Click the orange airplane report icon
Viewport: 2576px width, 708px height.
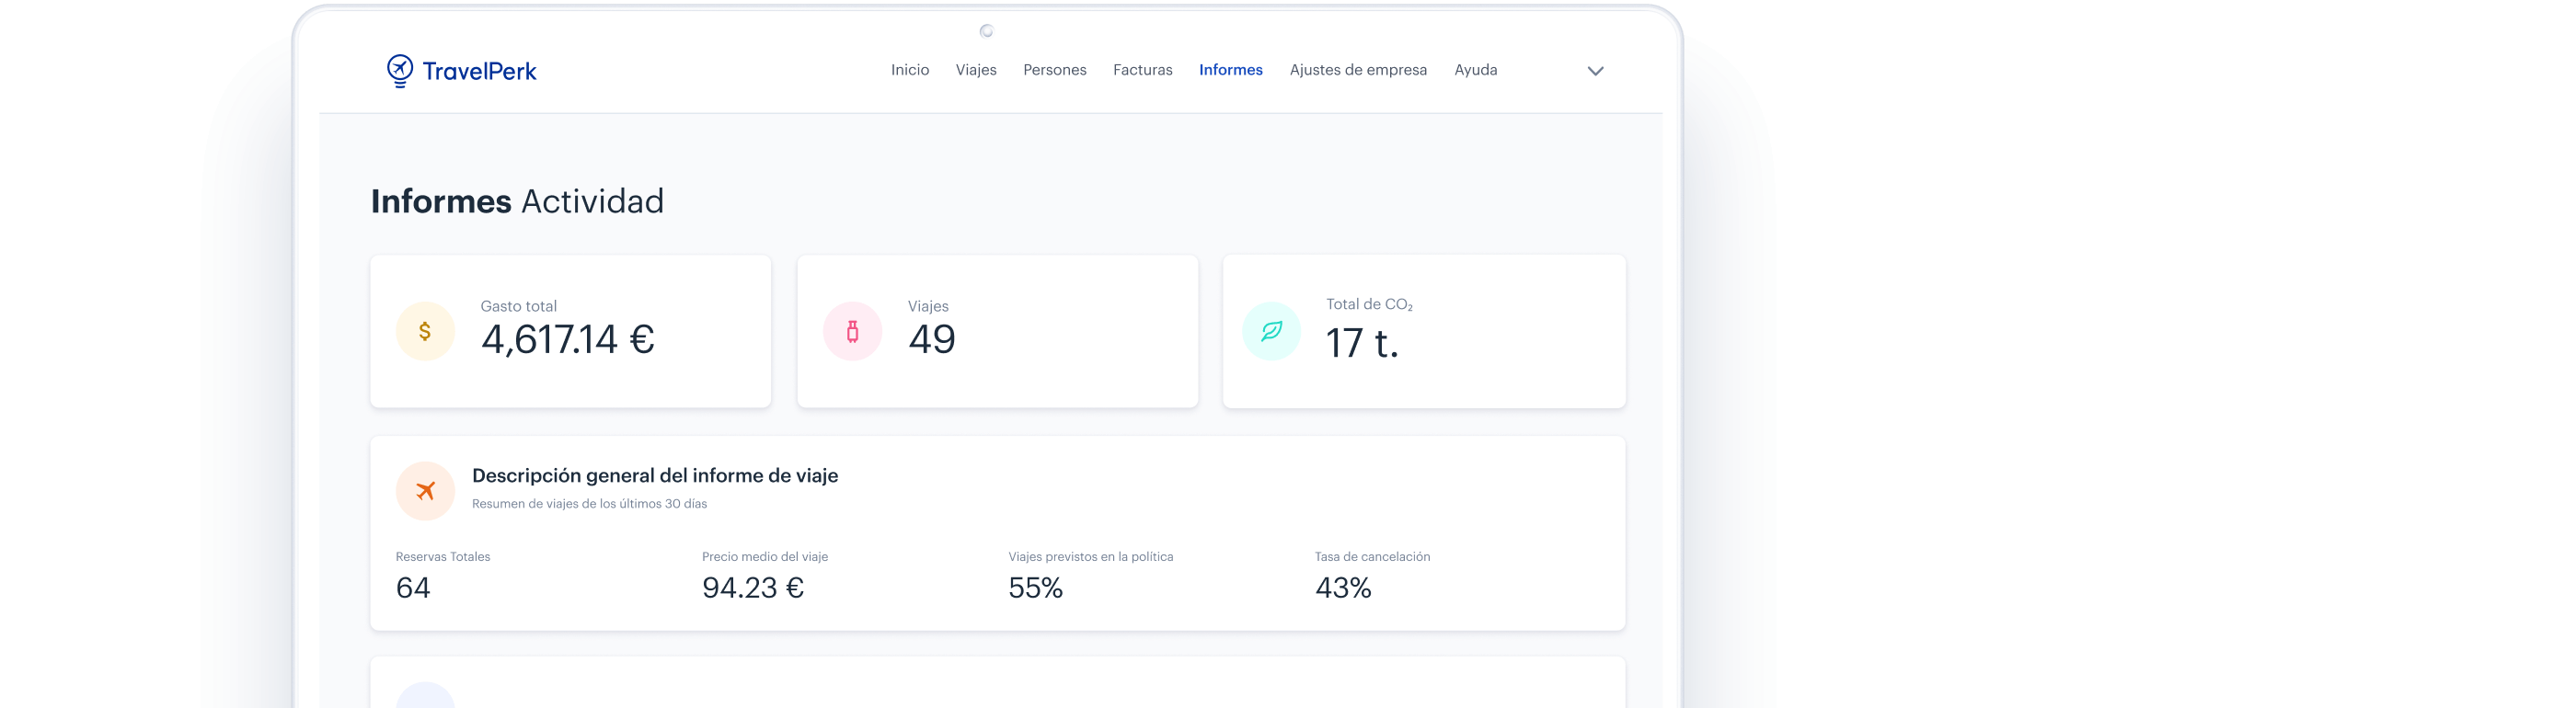coord(425,491)
